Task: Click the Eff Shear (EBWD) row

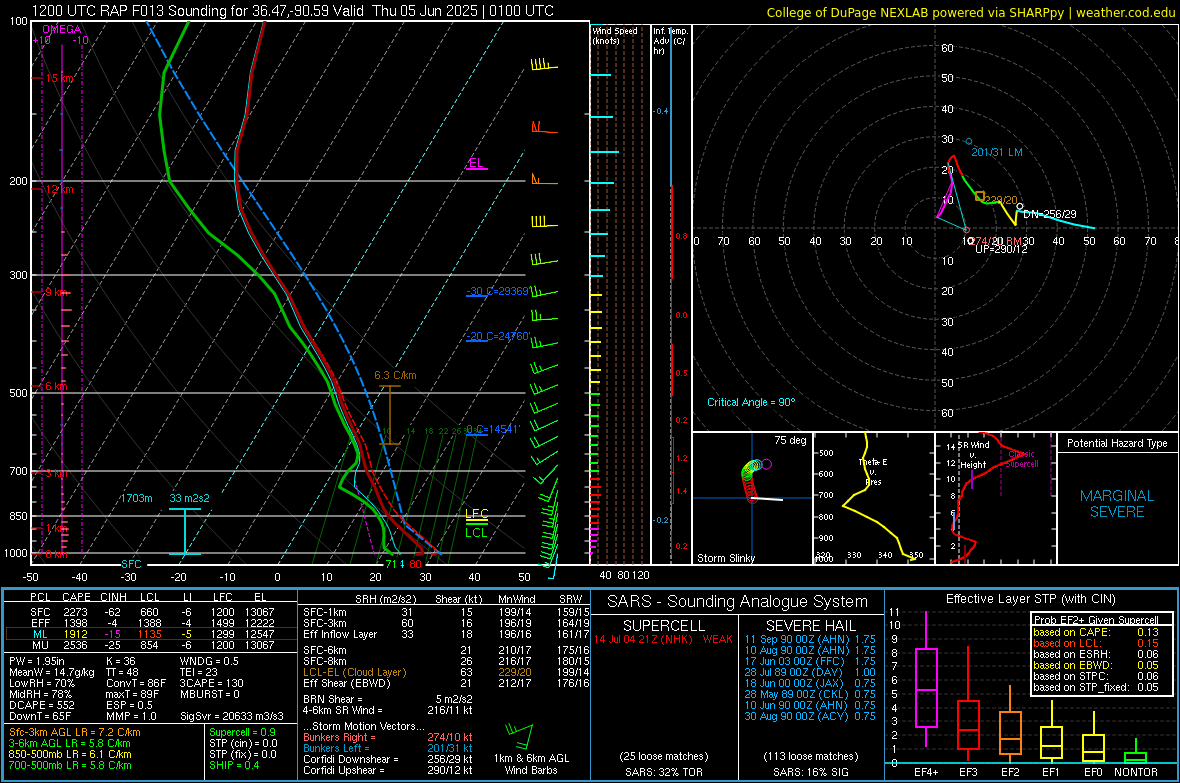Action: click(446, 683)
